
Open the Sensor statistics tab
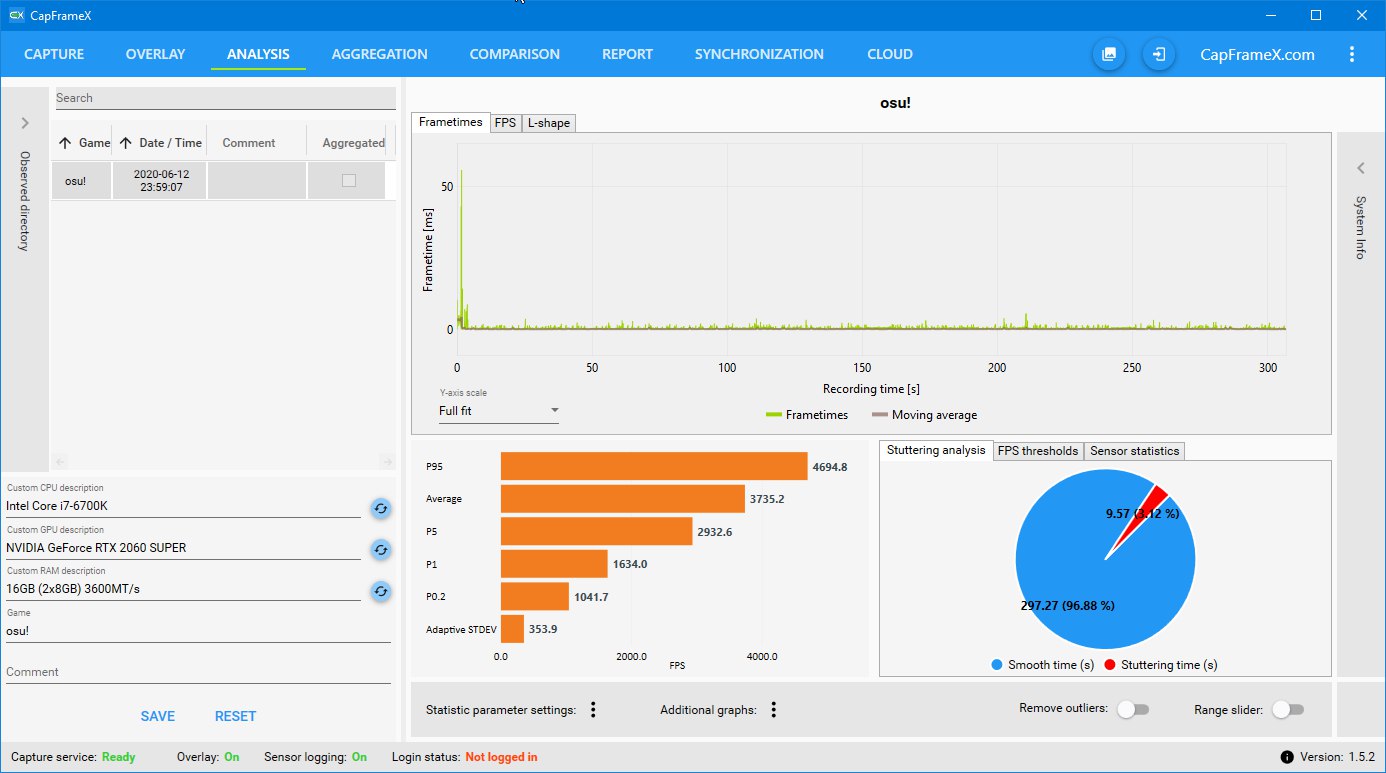click(1135, 451)
